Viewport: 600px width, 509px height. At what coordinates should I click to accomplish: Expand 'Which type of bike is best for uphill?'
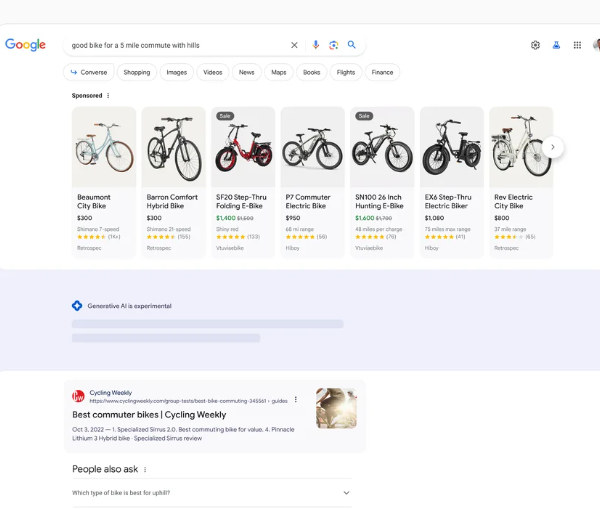click(211, 493)
